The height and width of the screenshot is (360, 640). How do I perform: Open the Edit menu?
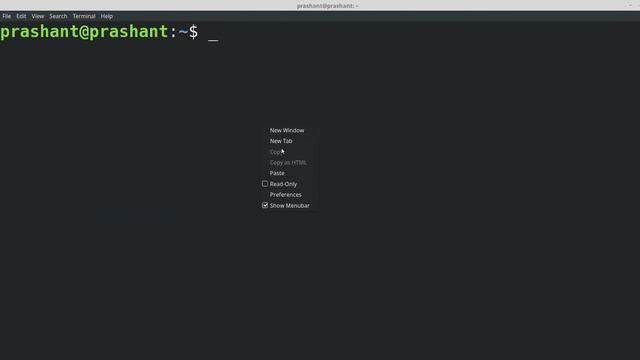click(21, 16)
